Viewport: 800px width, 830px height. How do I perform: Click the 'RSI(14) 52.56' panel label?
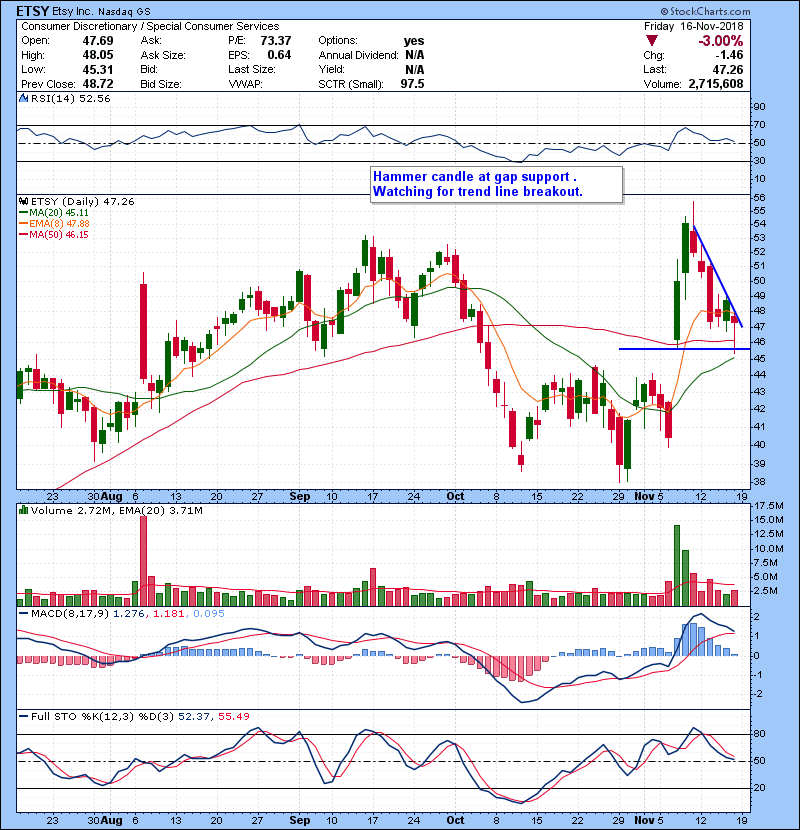click(70, 98)
